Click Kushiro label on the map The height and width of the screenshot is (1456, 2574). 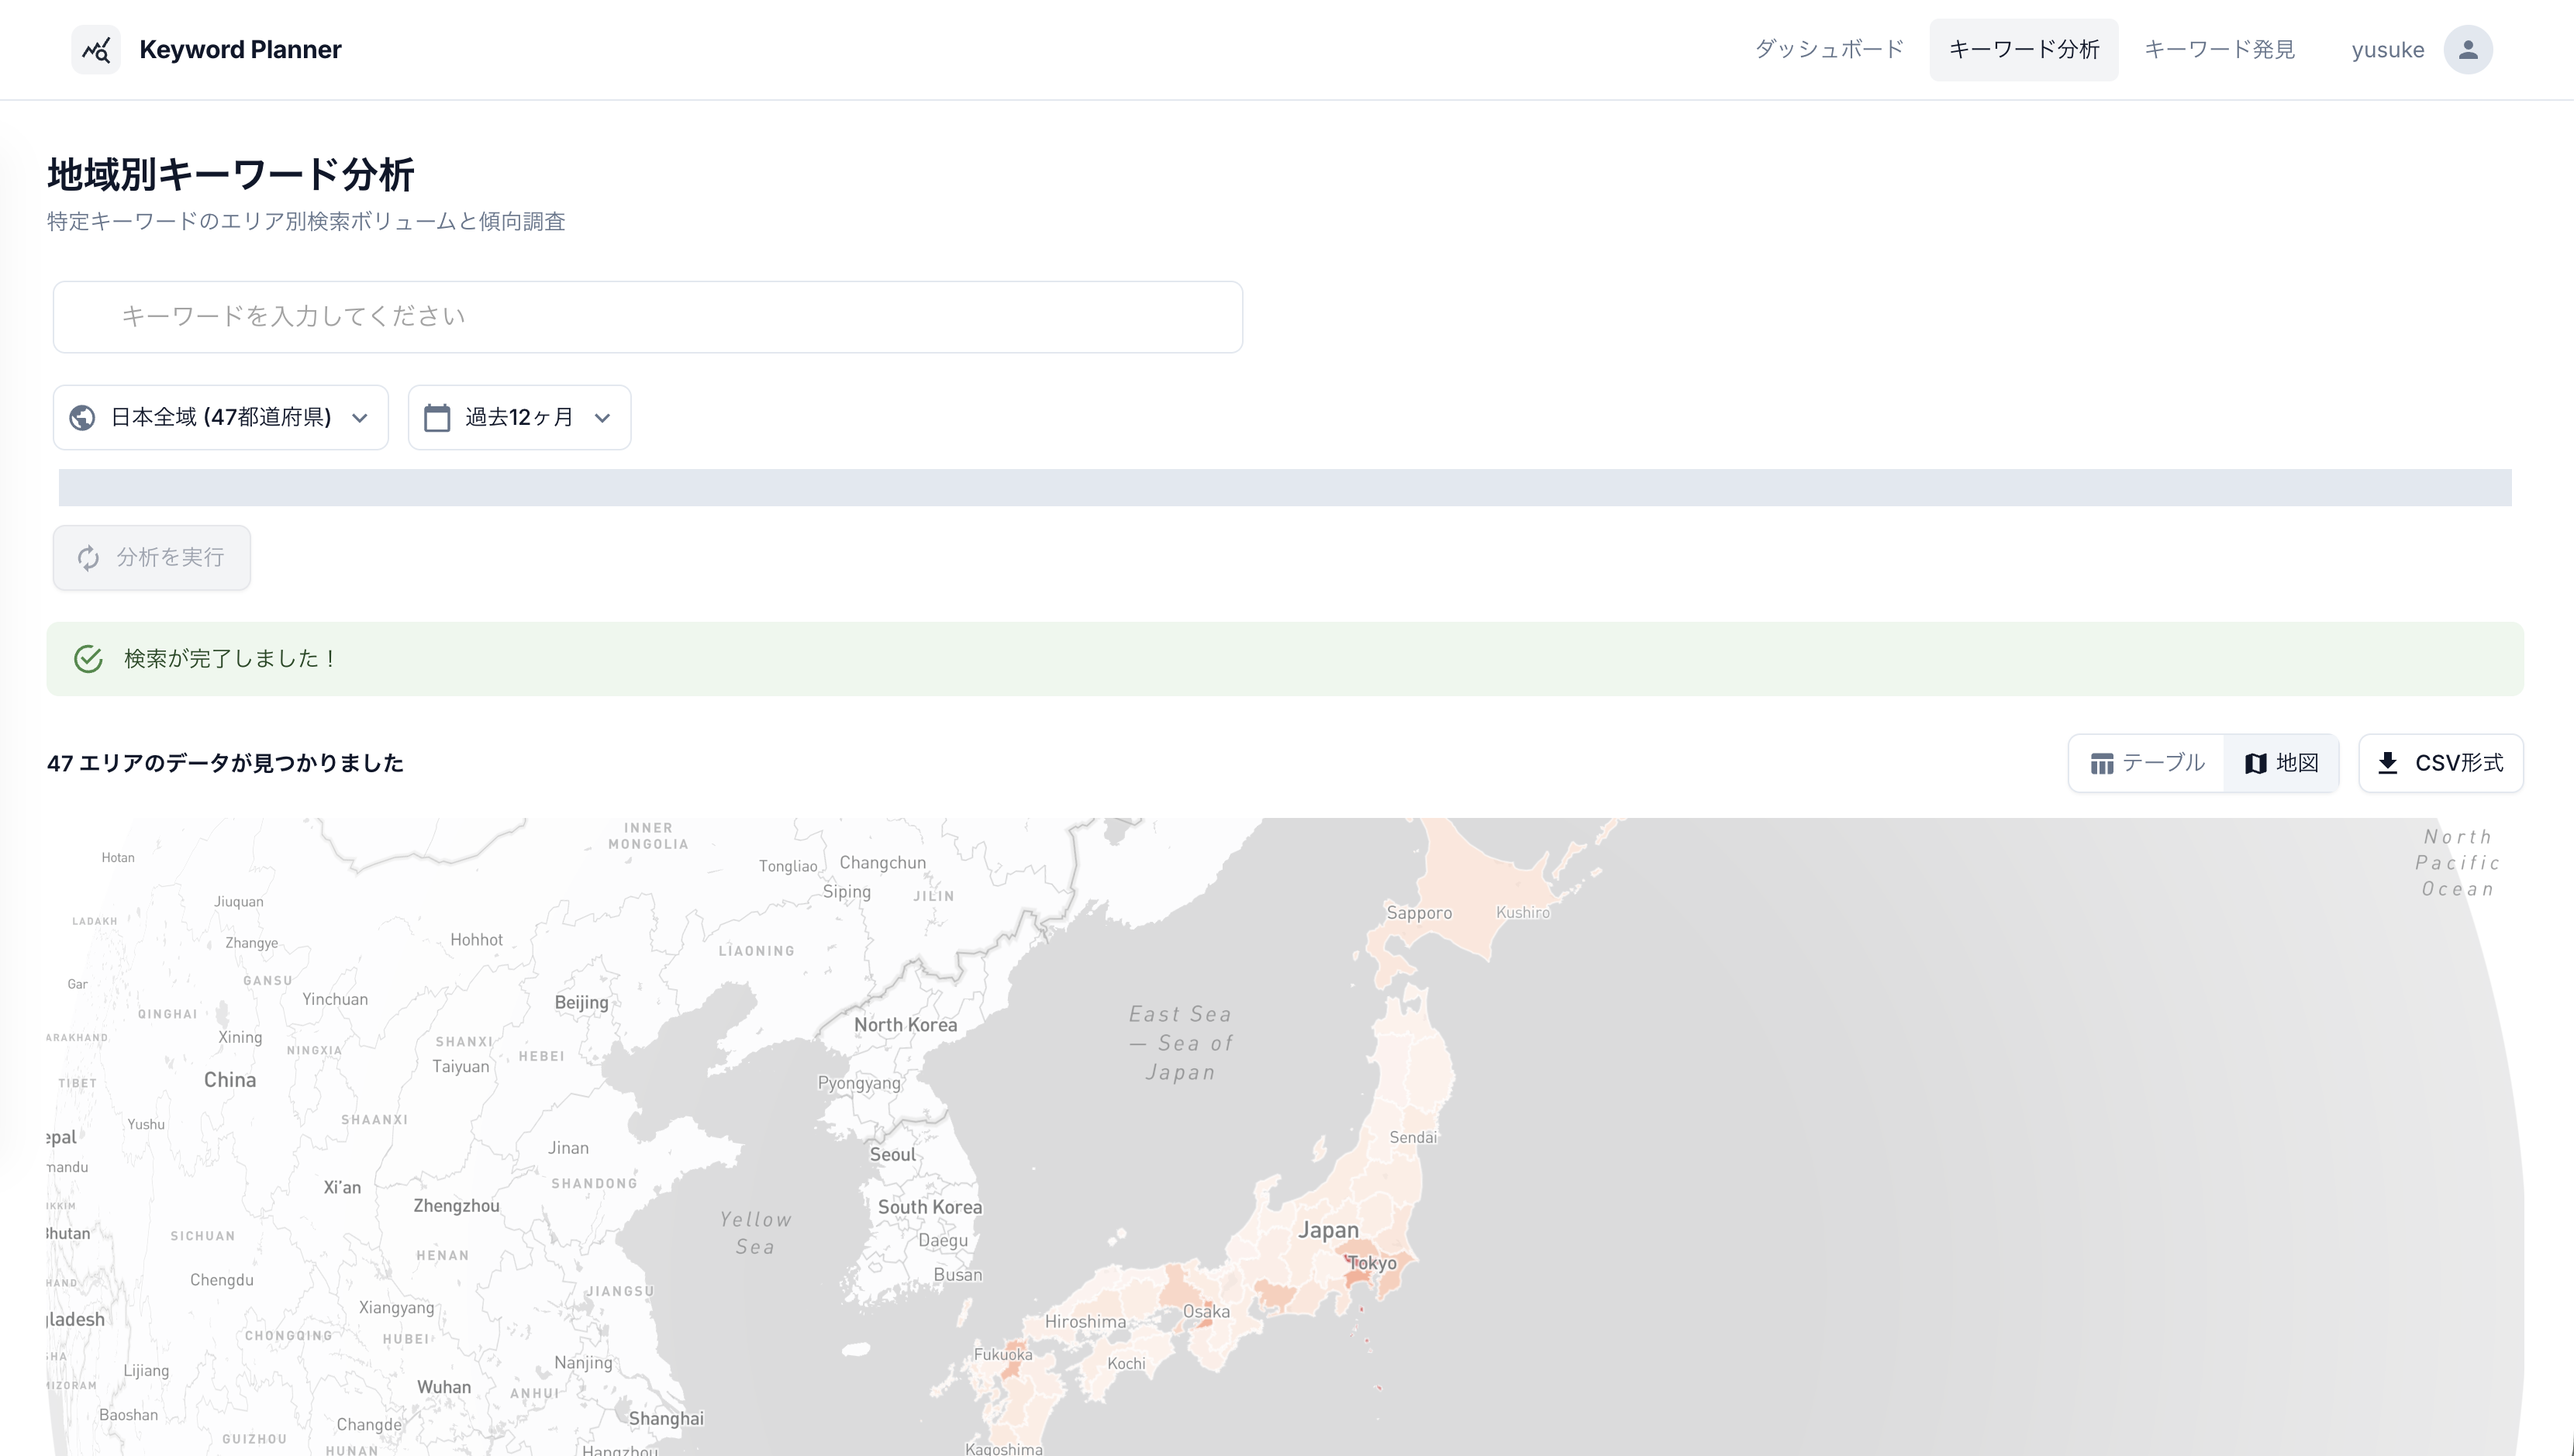point(1523,913)
